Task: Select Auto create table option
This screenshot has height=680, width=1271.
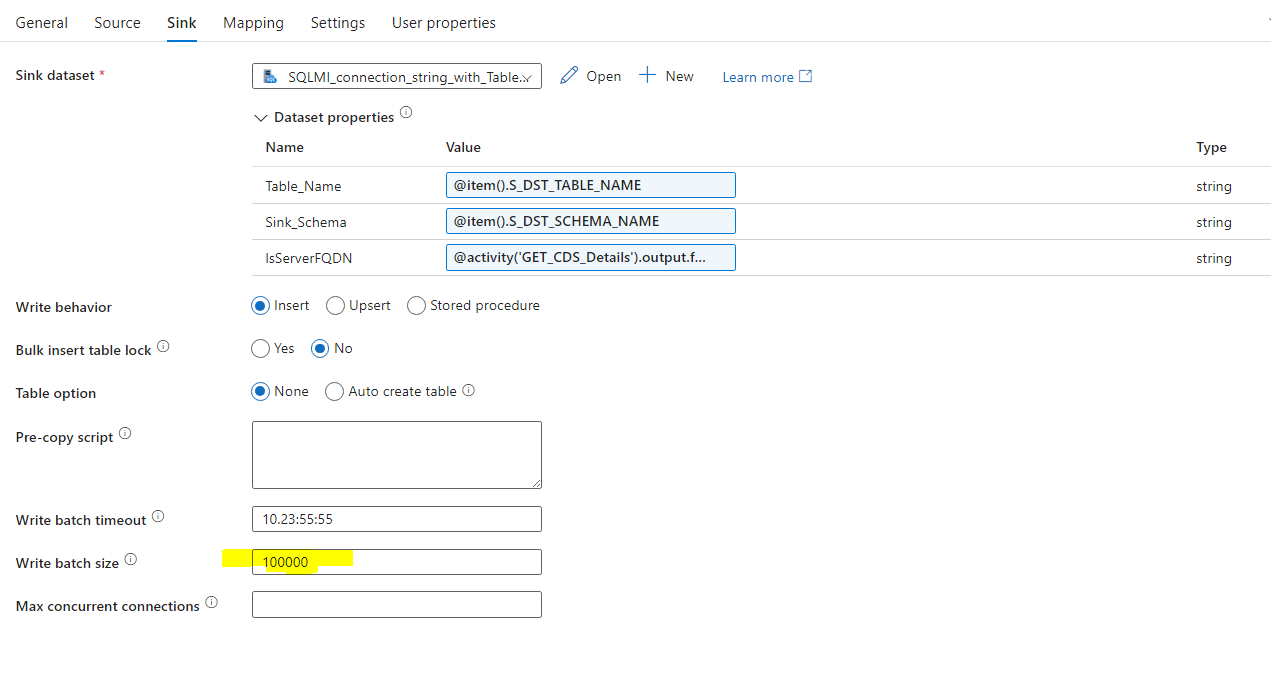Action: click(x=335, y=391)
